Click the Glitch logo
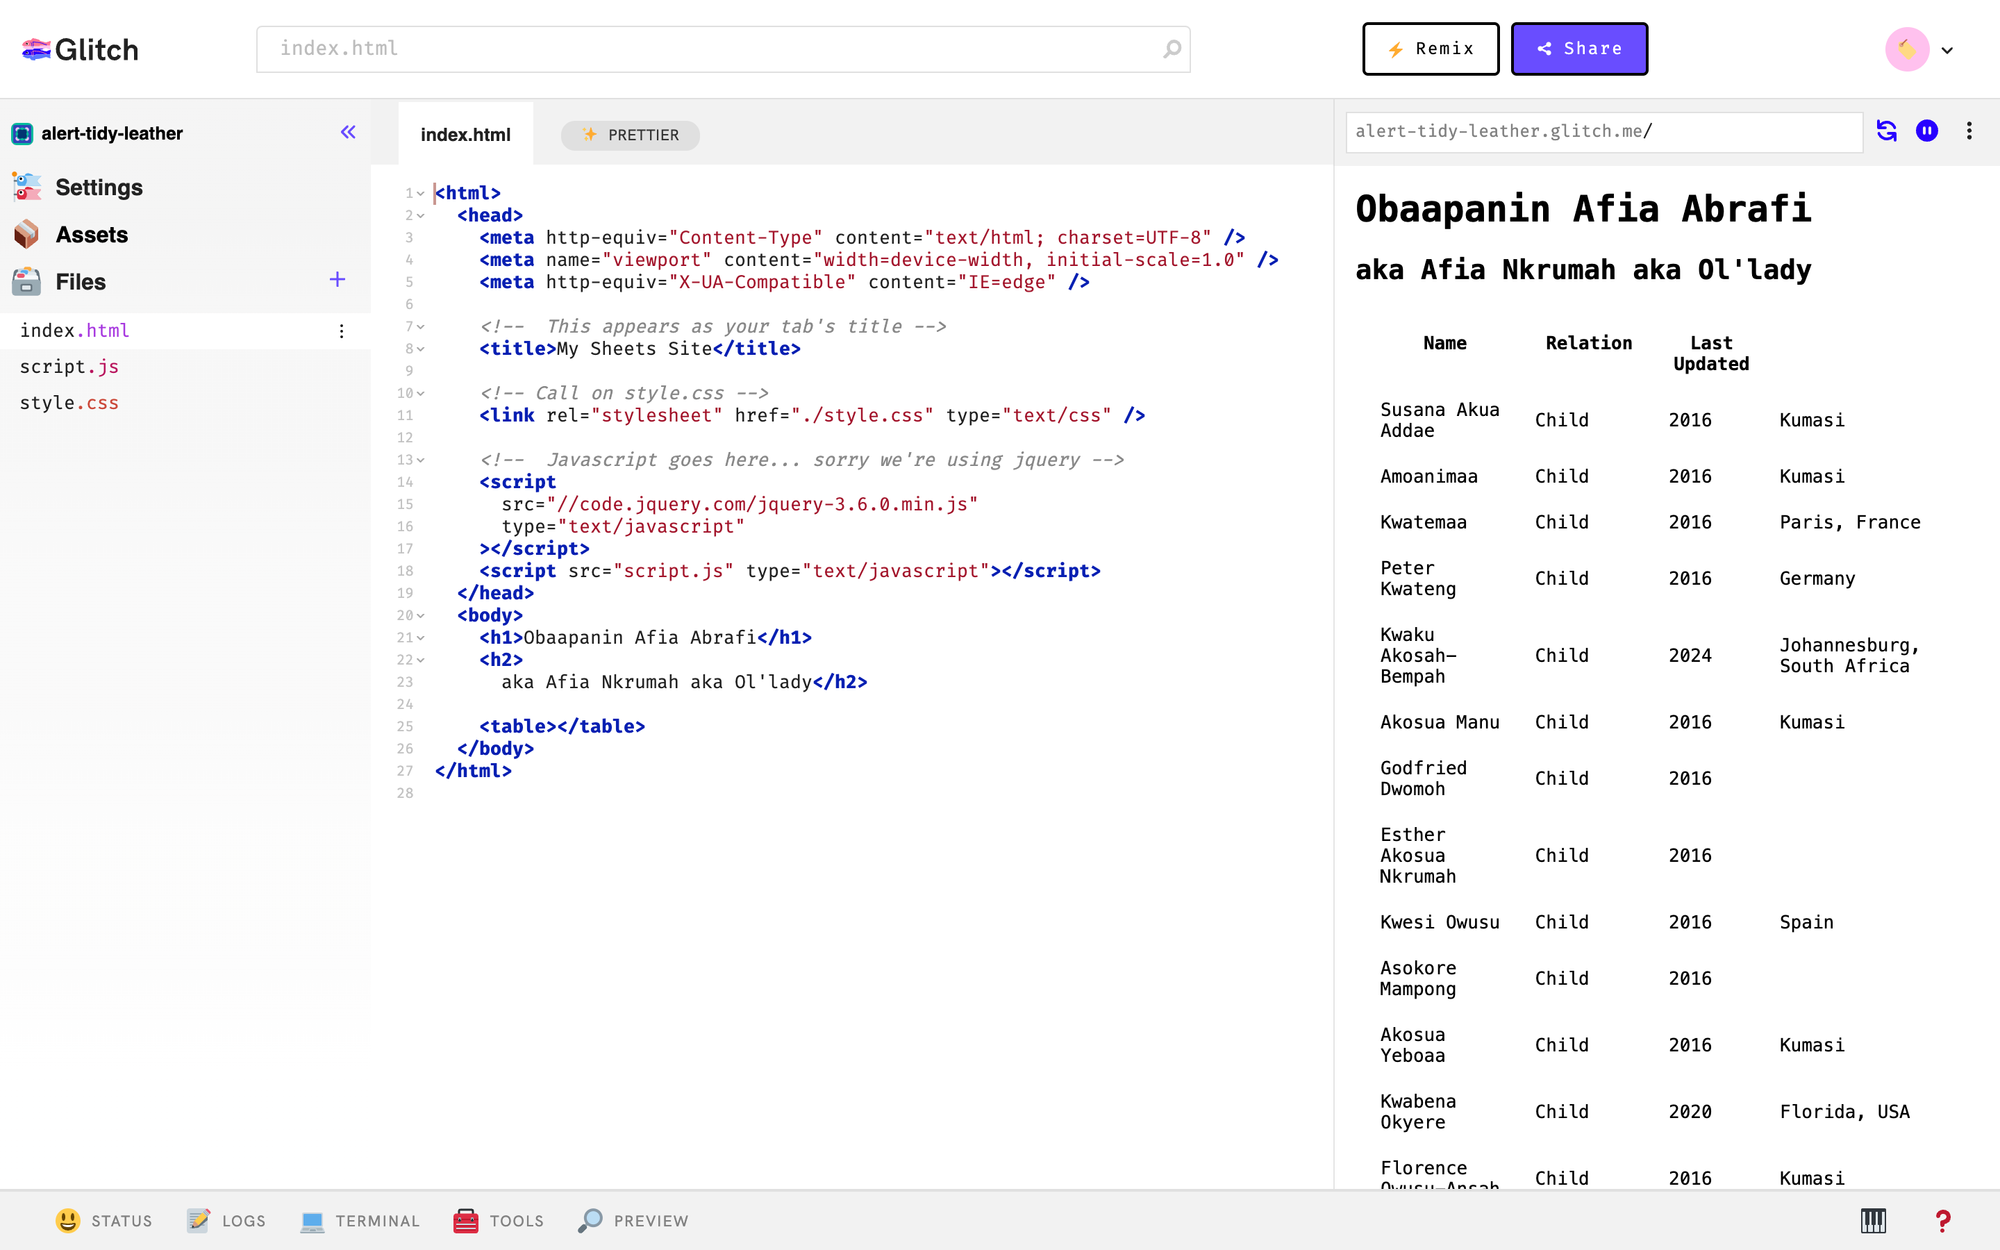 [x=80, y=49]
